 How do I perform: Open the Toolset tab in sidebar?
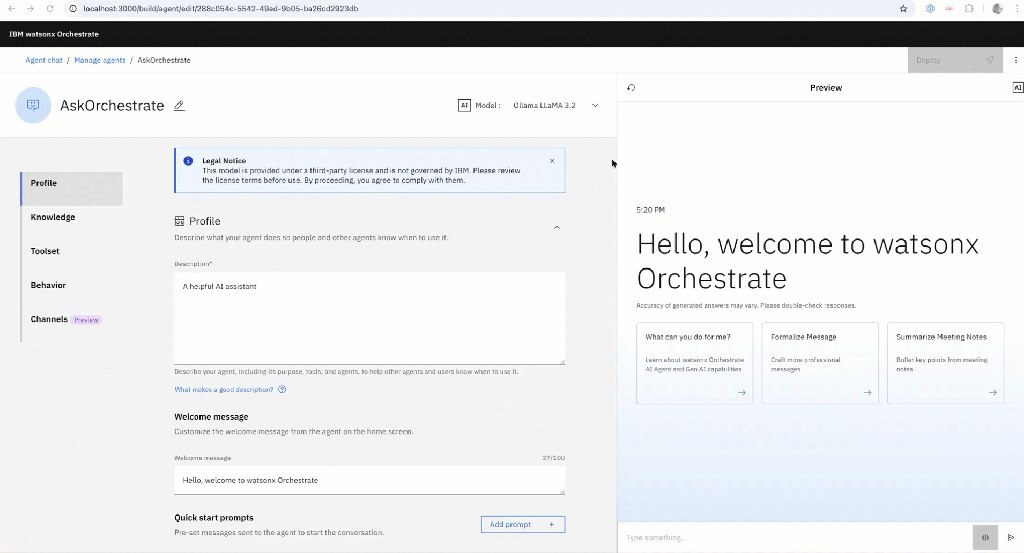(45, 251)
